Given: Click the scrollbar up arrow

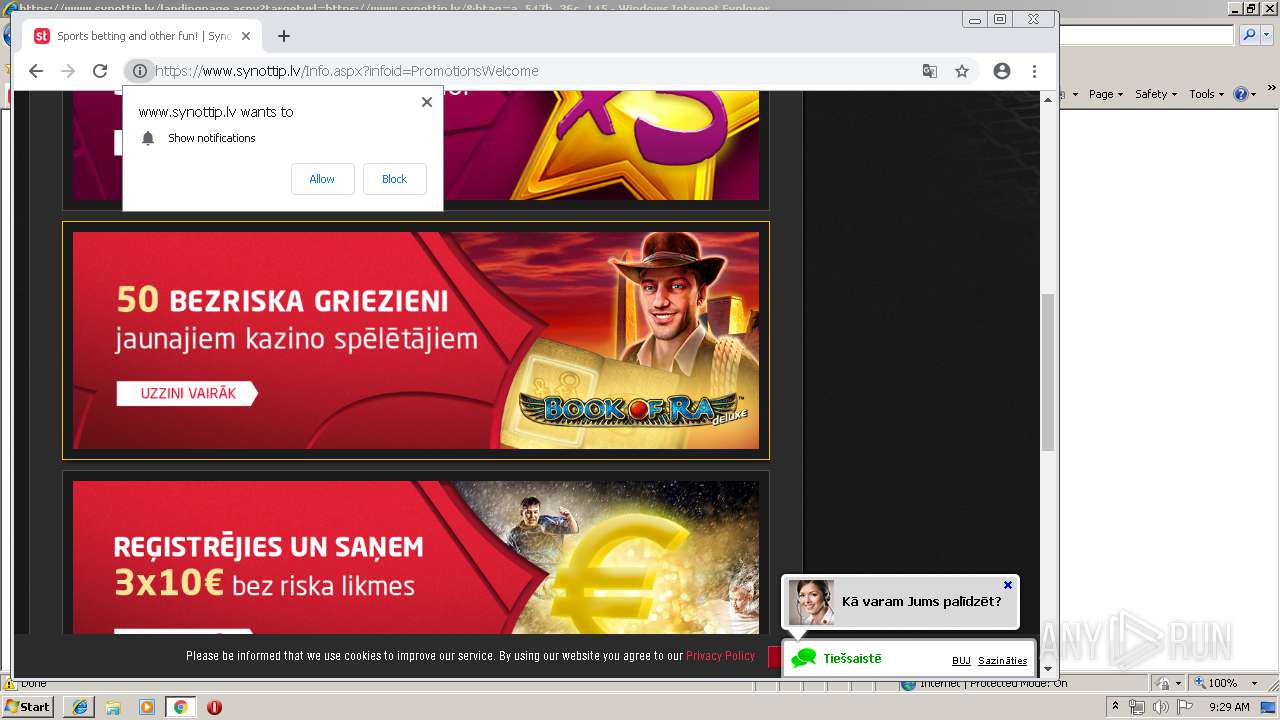Looking at the screenshot, I should coord(1048,99).
